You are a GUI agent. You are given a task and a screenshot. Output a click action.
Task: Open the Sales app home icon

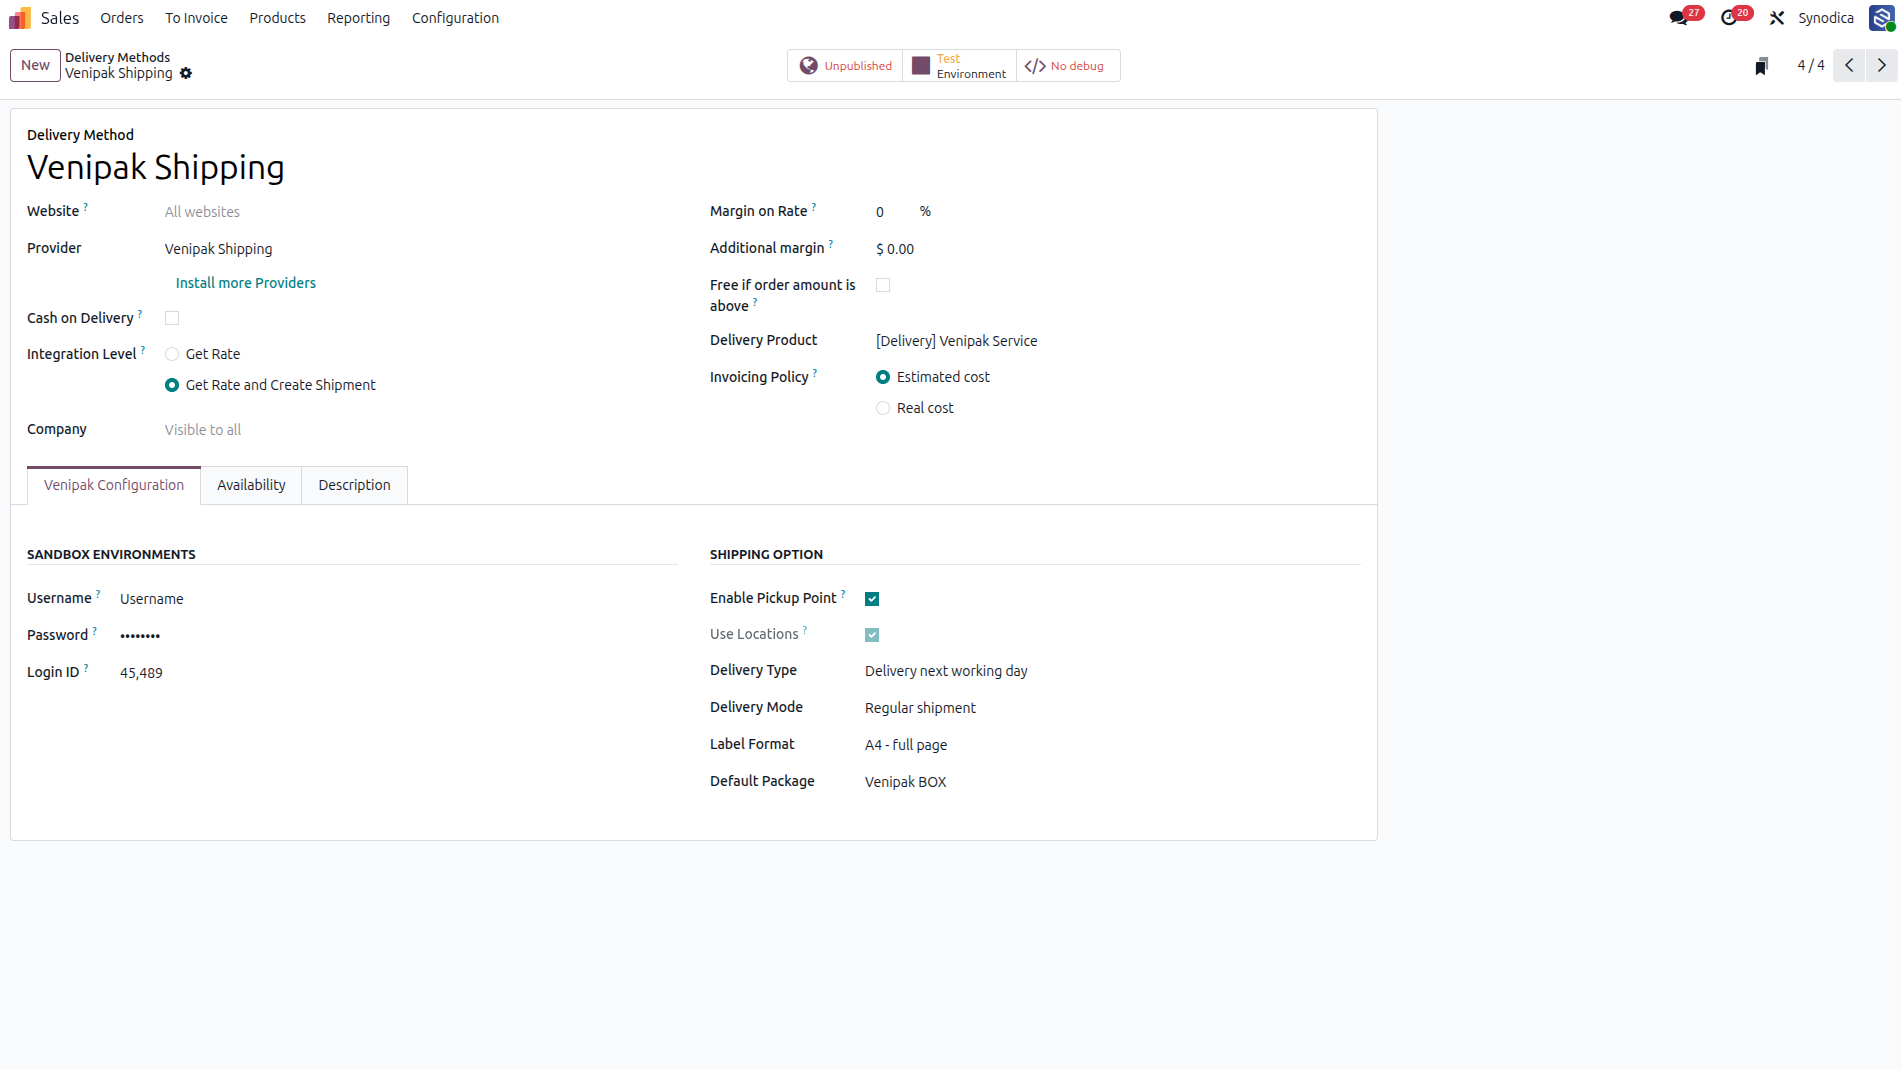[20, 18]
